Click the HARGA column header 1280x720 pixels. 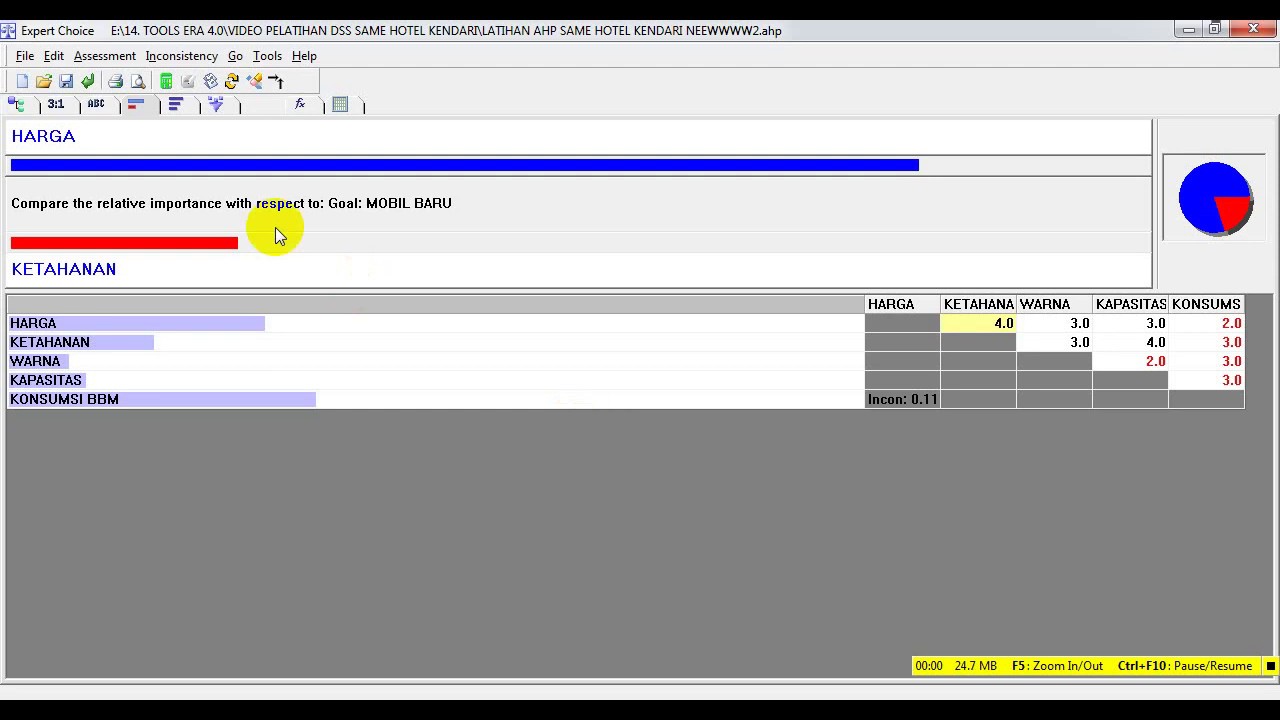click(x=902, y=304)
